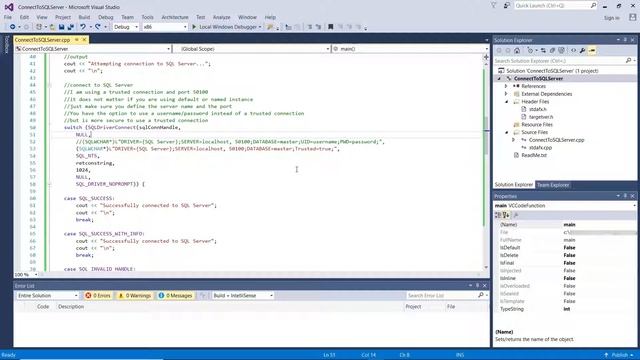Toggle the 0 Messages filter
This screenshot has width=640, height=360.
(175, 296)
